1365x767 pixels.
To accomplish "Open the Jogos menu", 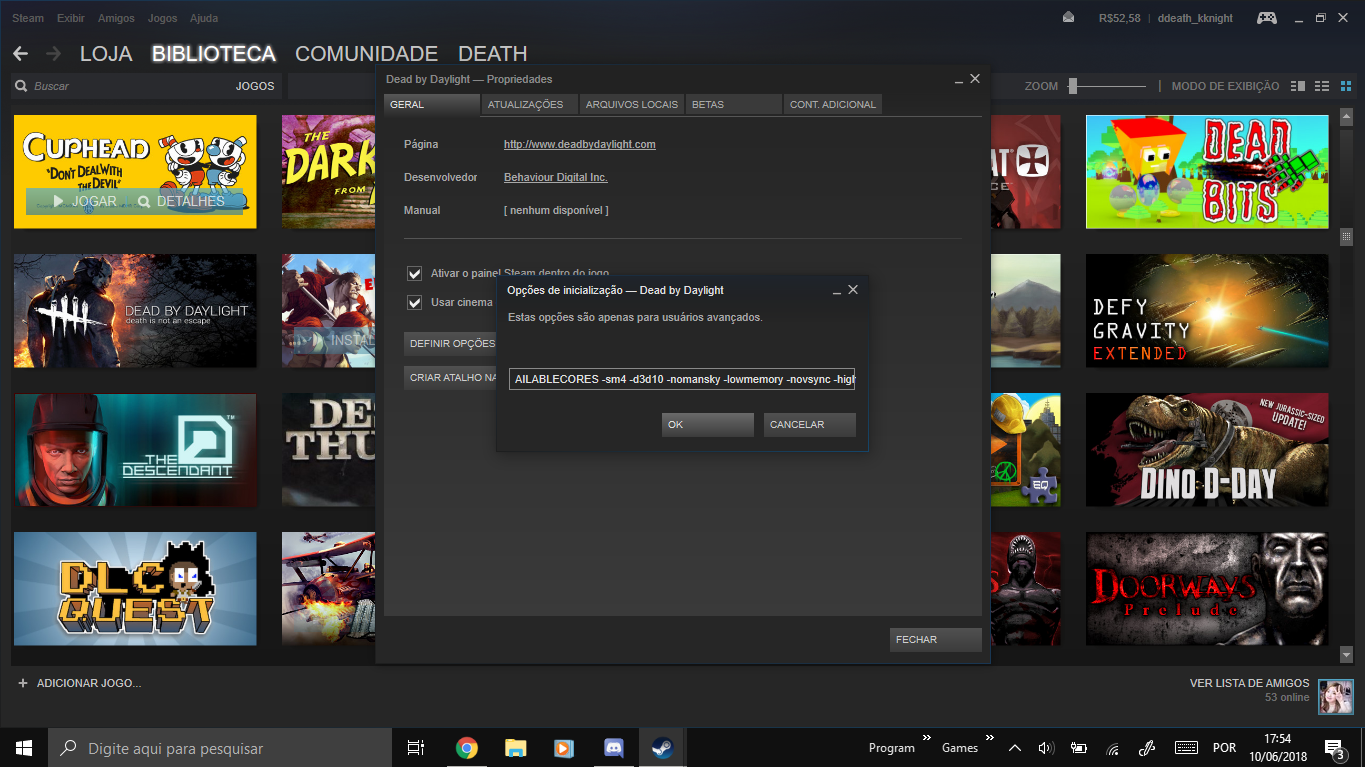I will [162, 18].
